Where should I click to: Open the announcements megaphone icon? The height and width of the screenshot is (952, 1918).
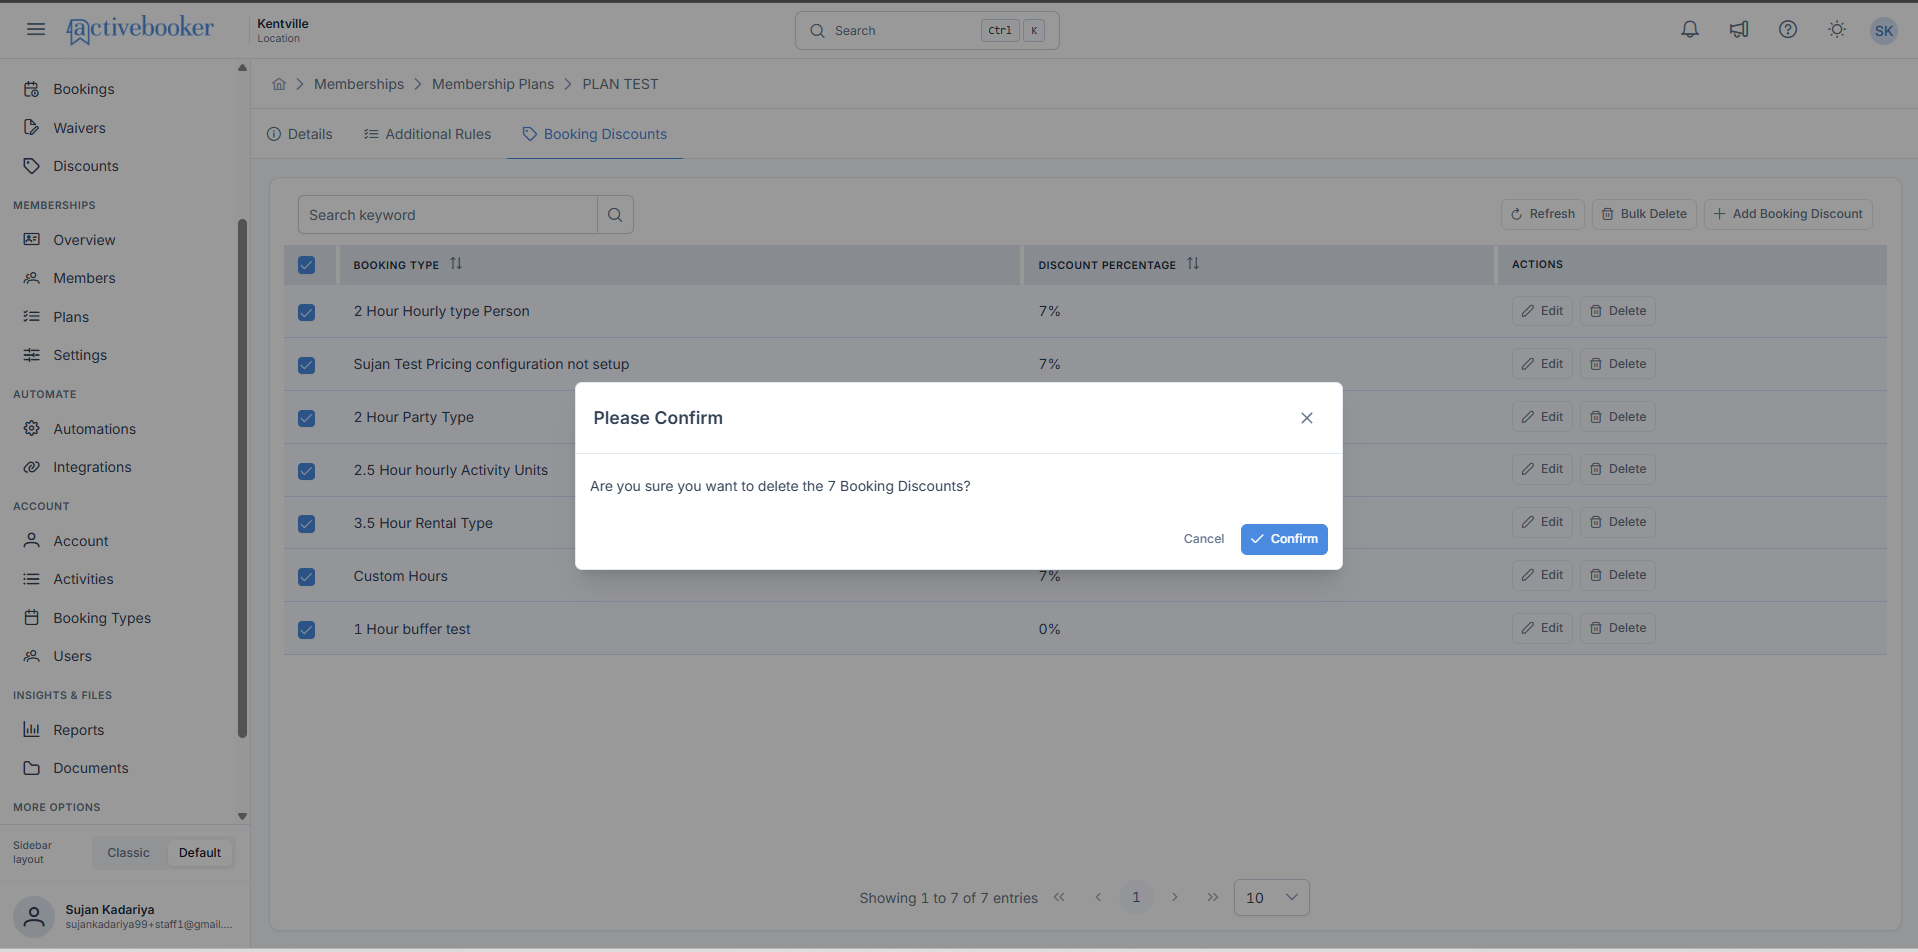pyautogui.click(x=1739, y=30)
